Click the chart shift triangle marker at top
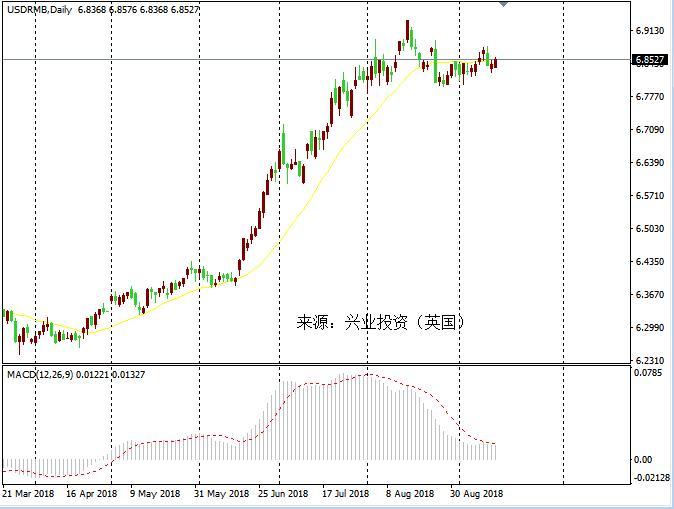 pos(503,4)
